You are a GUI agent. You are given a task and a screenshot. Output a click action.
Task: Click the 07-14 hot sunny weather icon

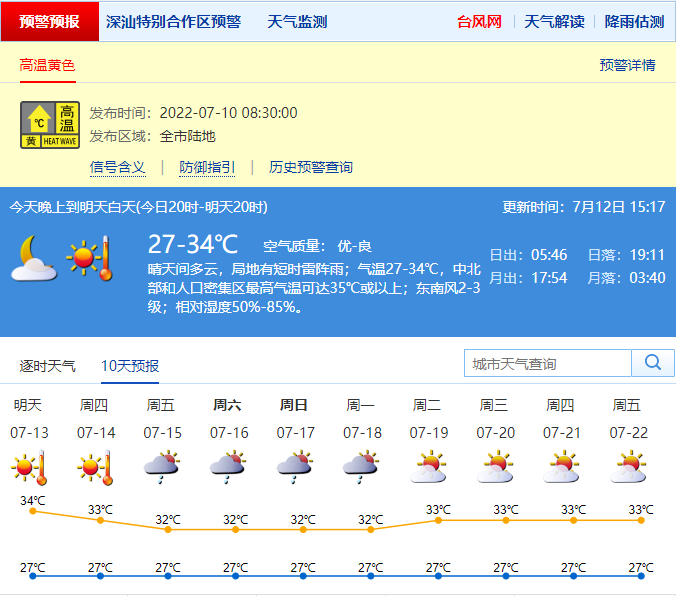coord(96,467)
